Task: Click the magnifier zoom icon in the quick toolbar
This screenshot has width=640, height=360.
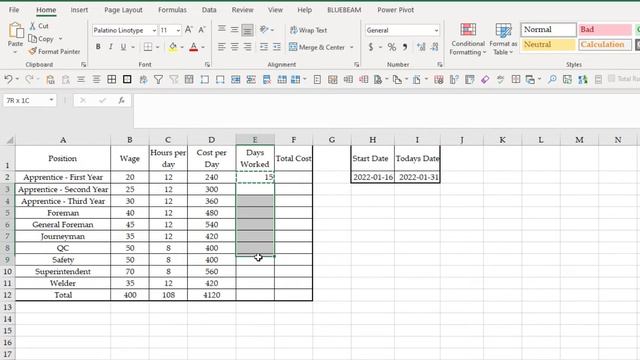Action: [x=552, y=79]
